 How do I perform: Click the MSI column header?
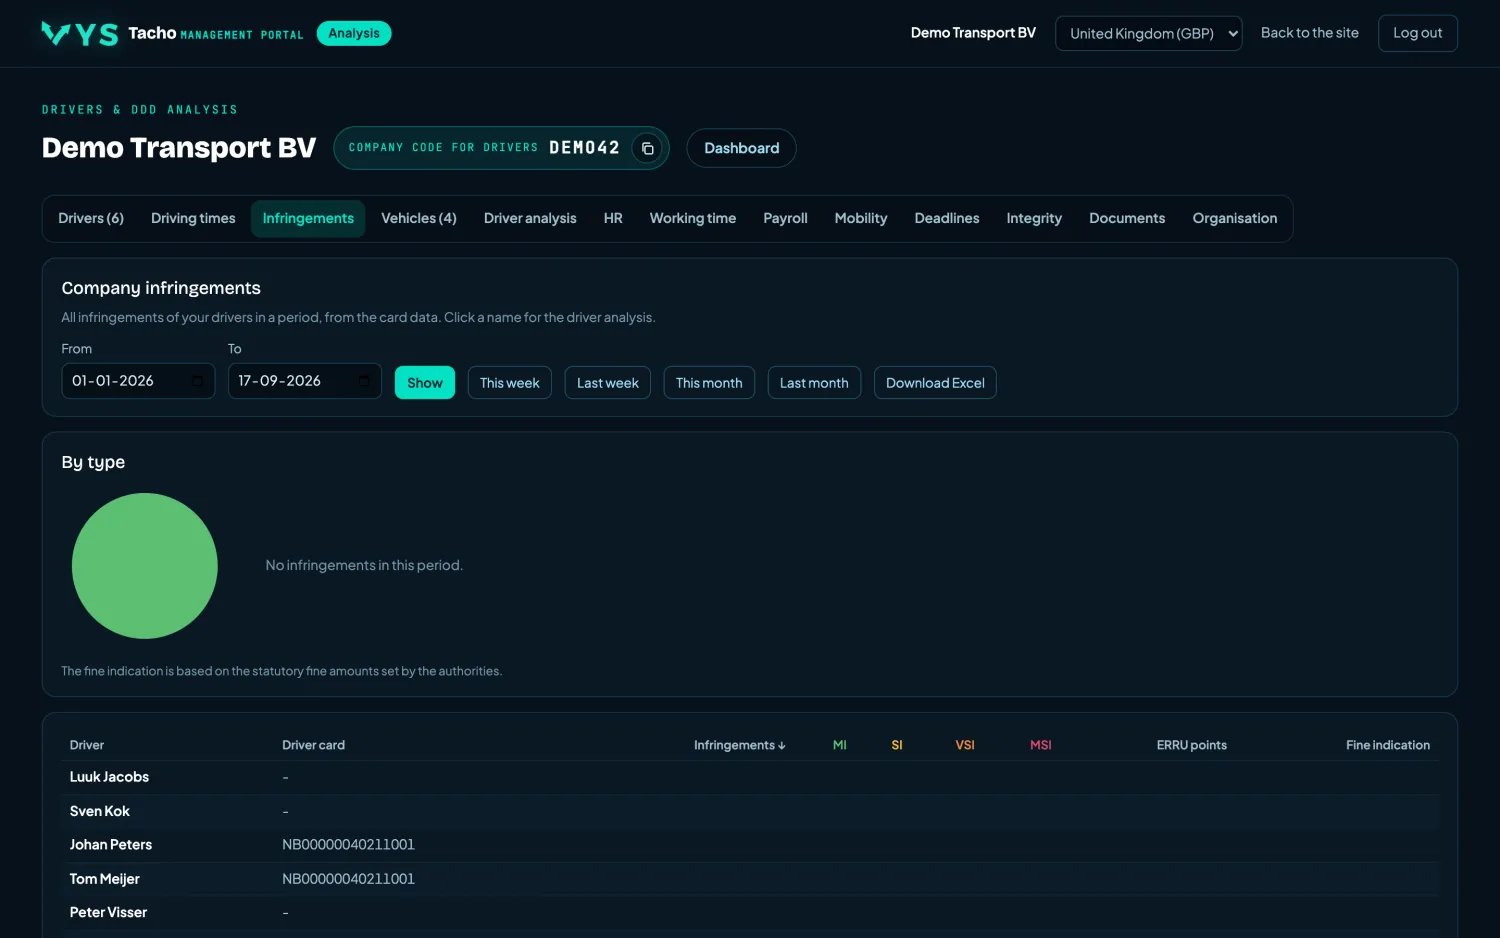point(1041,745)
